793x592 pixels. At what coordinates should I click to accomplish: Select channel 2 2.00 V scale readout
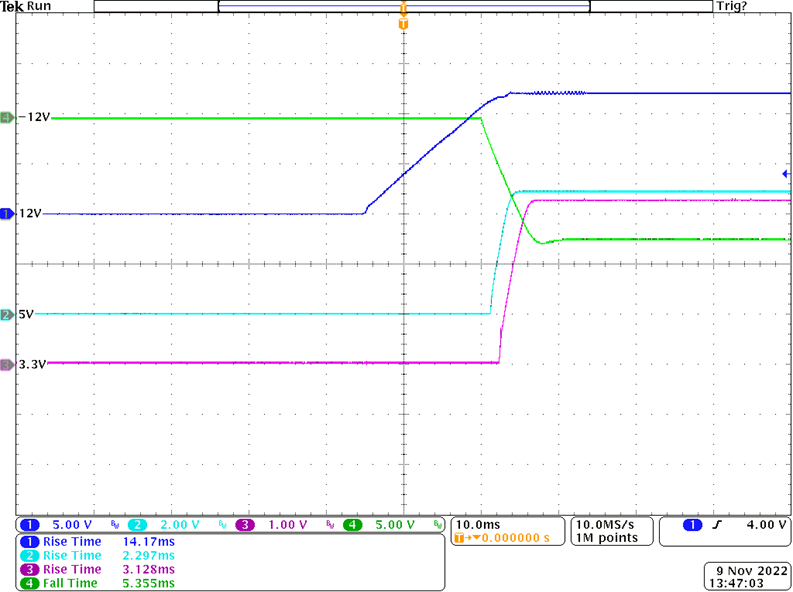(179, 525)
